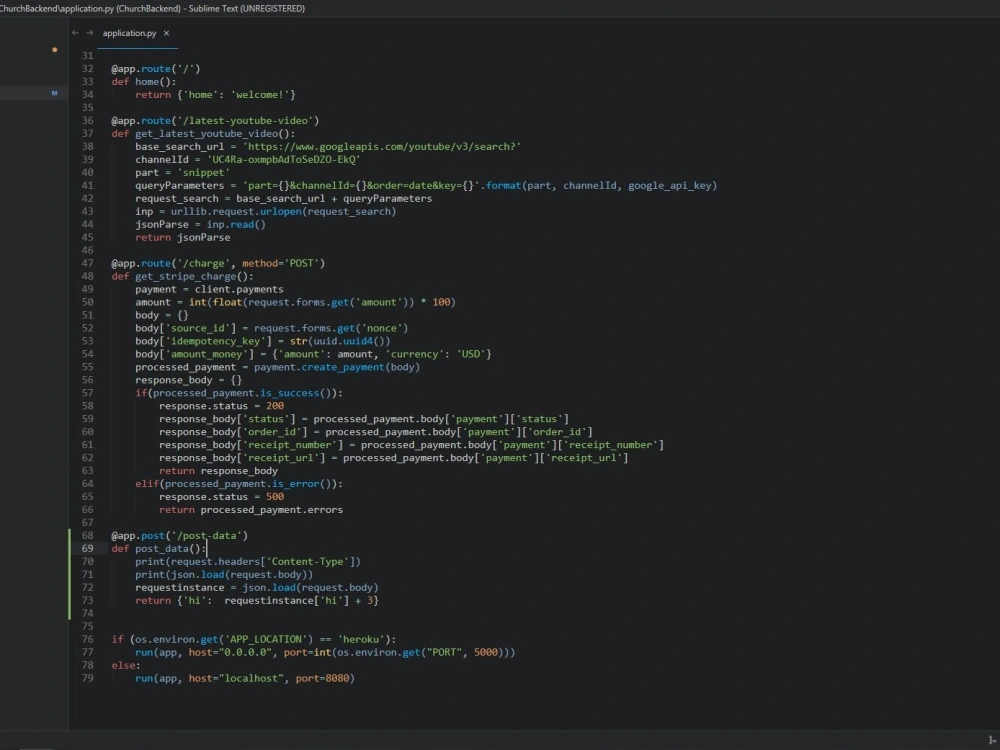
Task: Click the get_latest_youtube_video function name
Action: [x=207, y=133]
